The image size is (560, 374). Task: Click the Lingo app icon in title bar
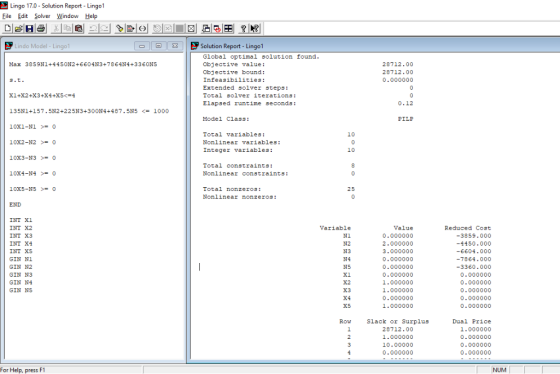tap(4, 5)
